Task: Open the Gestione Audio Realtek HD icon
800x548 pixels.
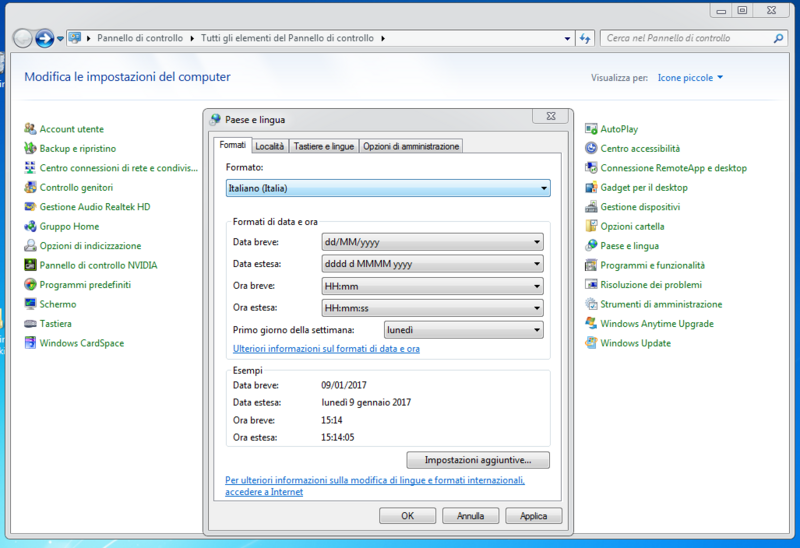Action: (x=31, y=207)
